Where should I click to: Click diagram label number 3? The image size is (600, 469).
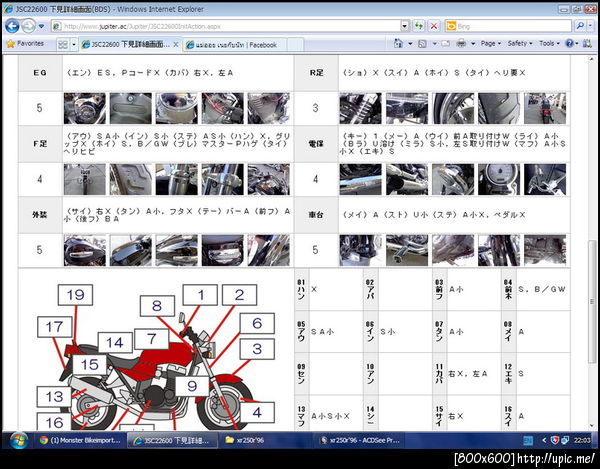pos(257,349)
